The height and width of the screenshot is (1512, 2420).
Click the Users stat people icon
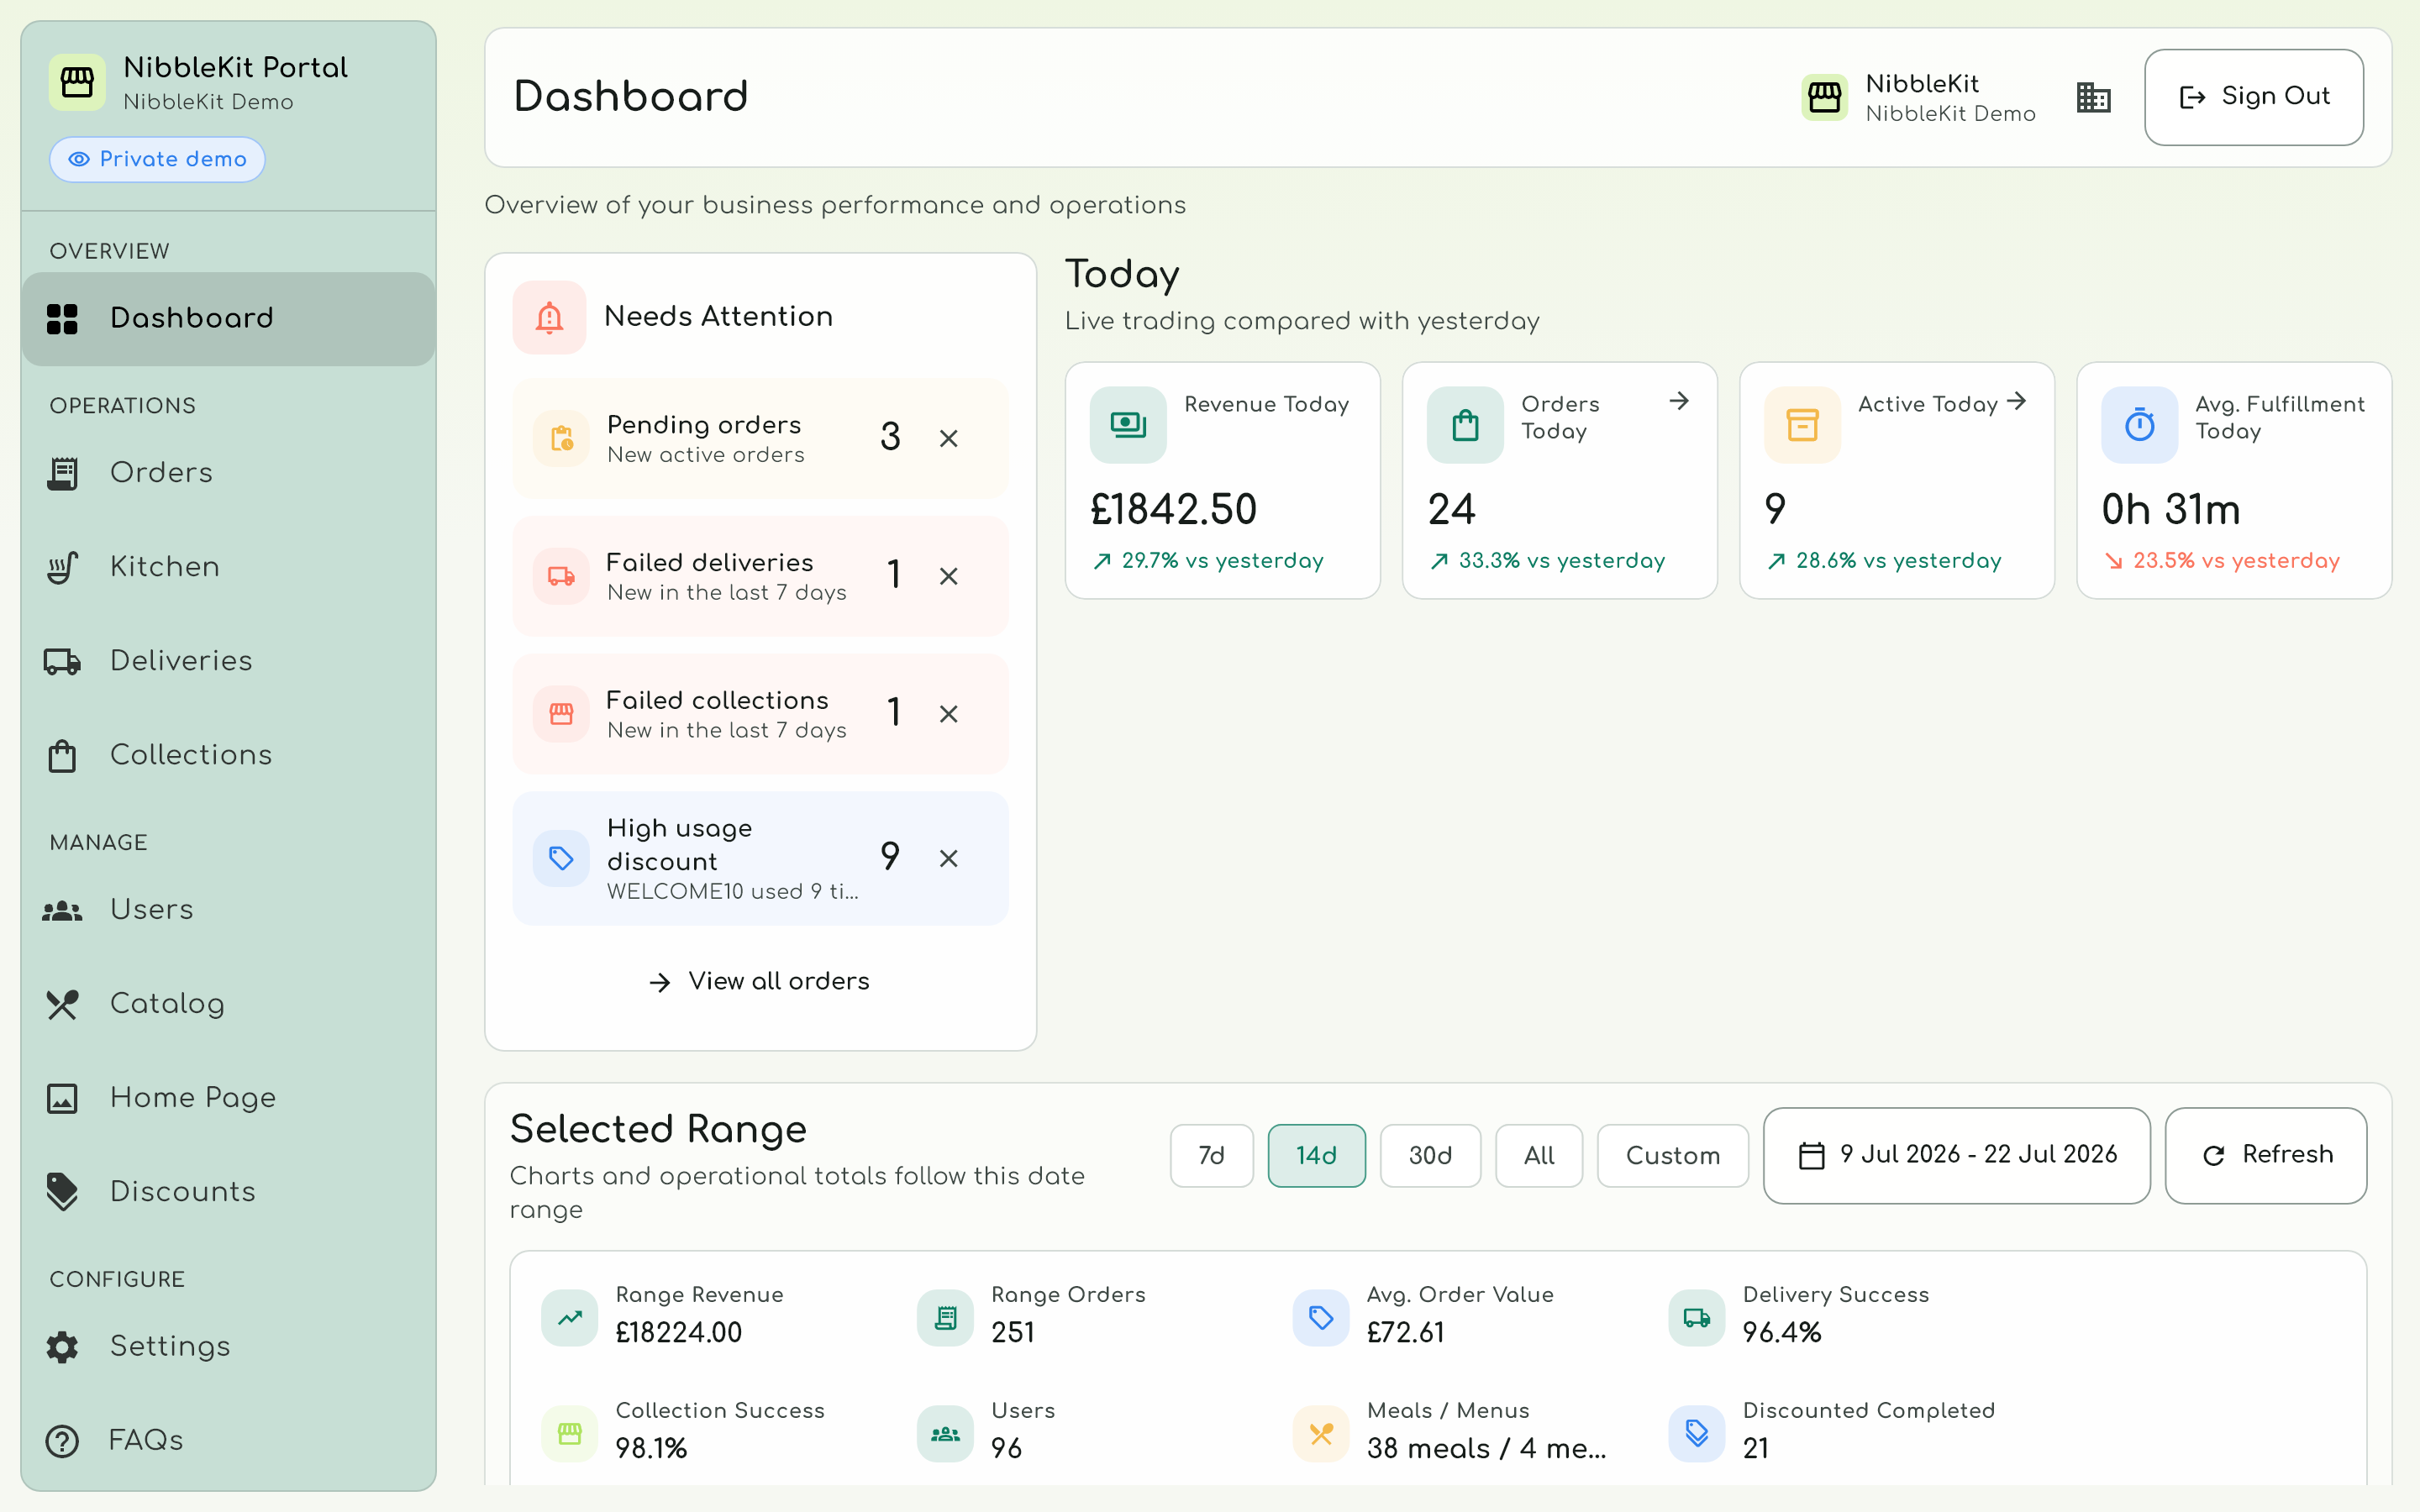(x=945, y=1434)
